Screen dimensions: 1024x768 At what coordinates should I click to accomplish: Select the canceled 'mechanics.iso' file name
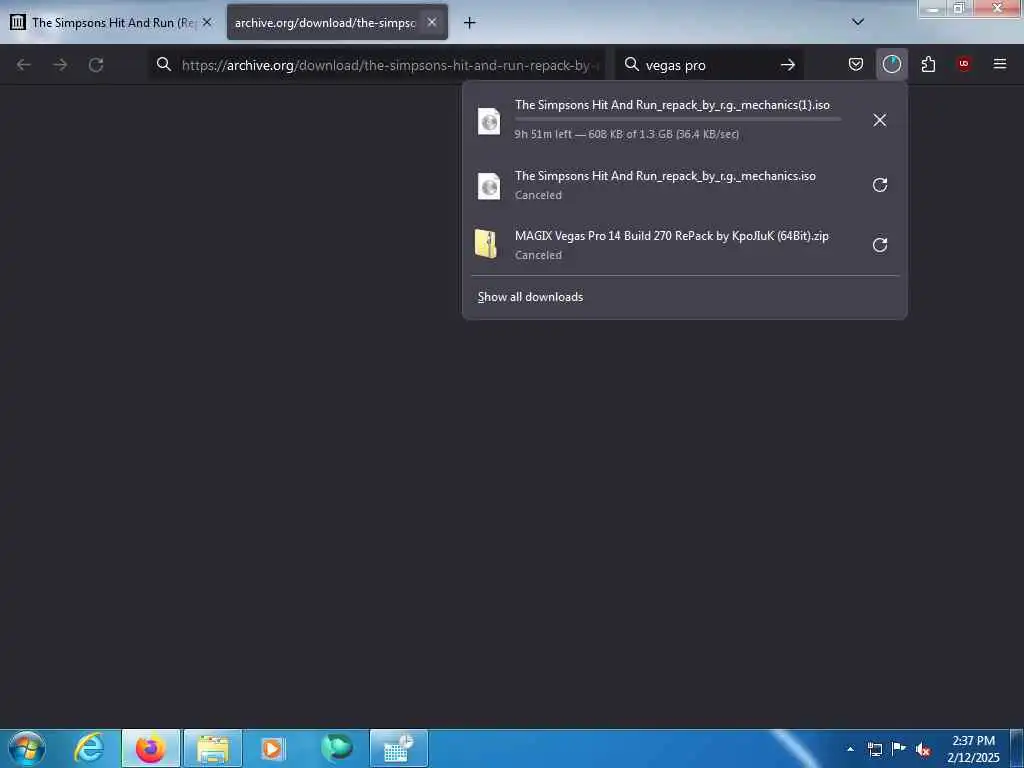tap(665, 176)
